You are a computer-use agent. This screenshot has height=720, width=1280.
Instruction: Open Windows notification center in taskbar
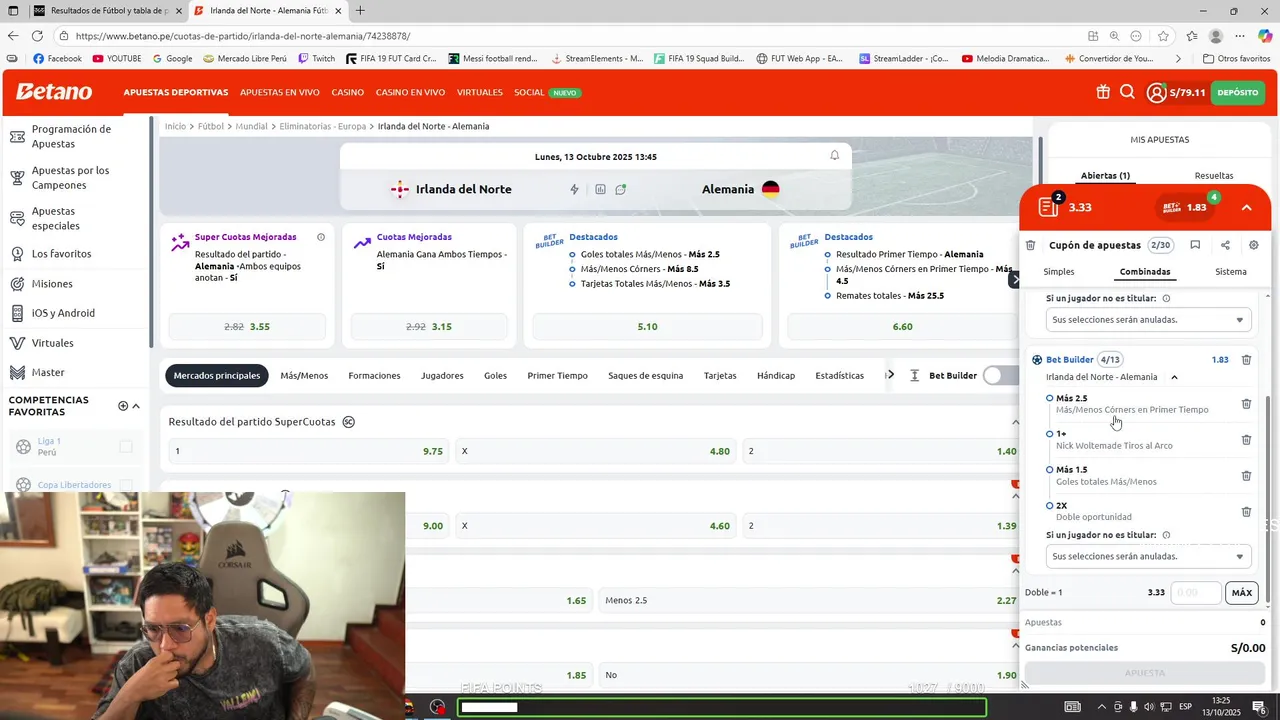1259,707
